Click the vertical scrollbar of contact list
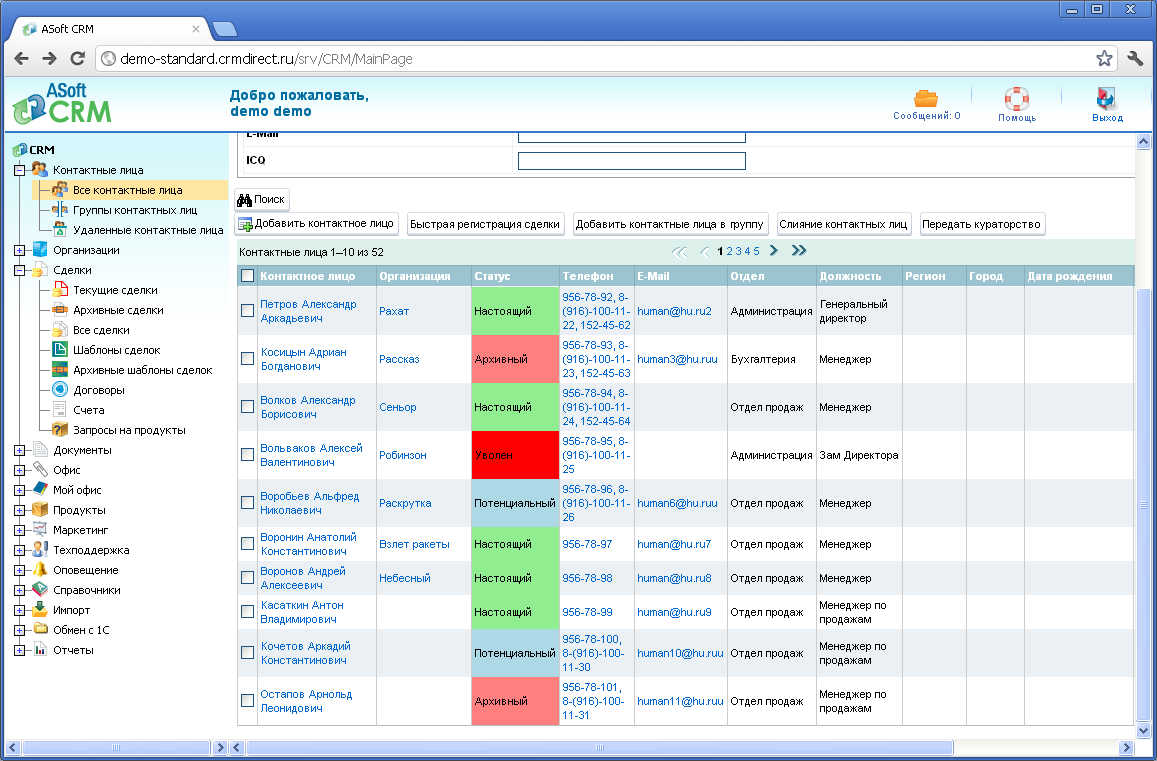The width and height of the screenshot is (1157, 761). [1143, 505]
